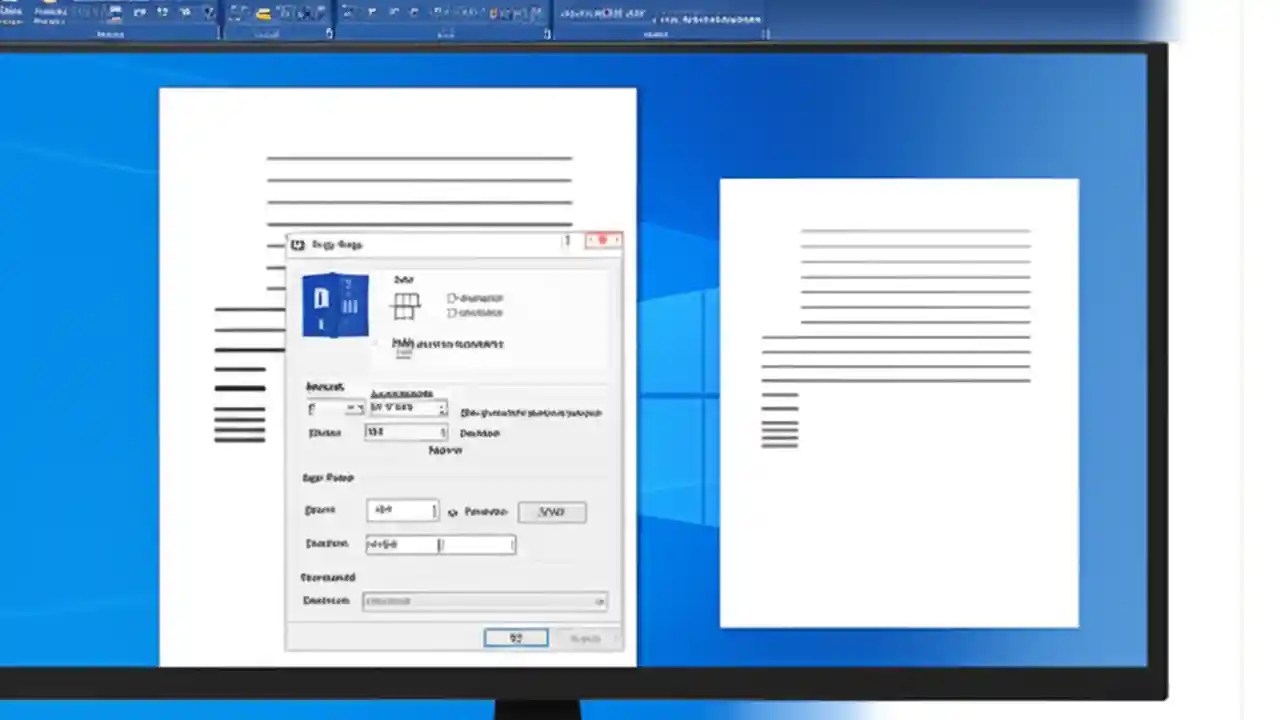Click the Cancel button in the dialog
Screen dimensions: 1280x720
(x=585, y=638)
